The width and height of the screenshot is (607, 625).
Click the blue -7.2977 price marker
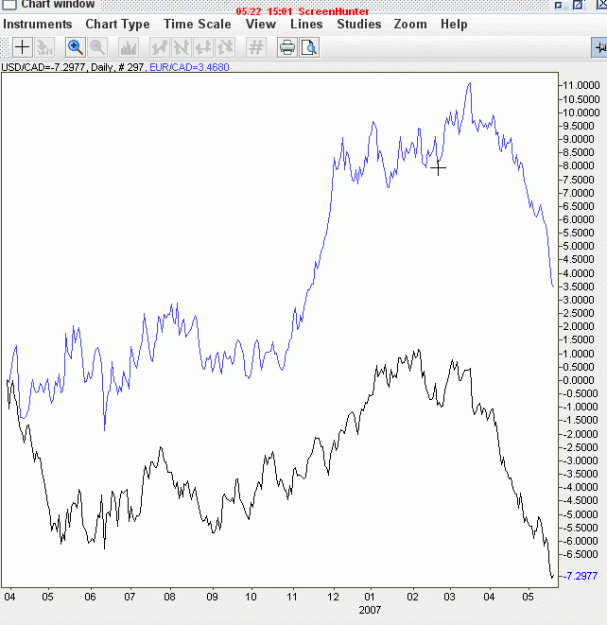[x=581, y=576]
